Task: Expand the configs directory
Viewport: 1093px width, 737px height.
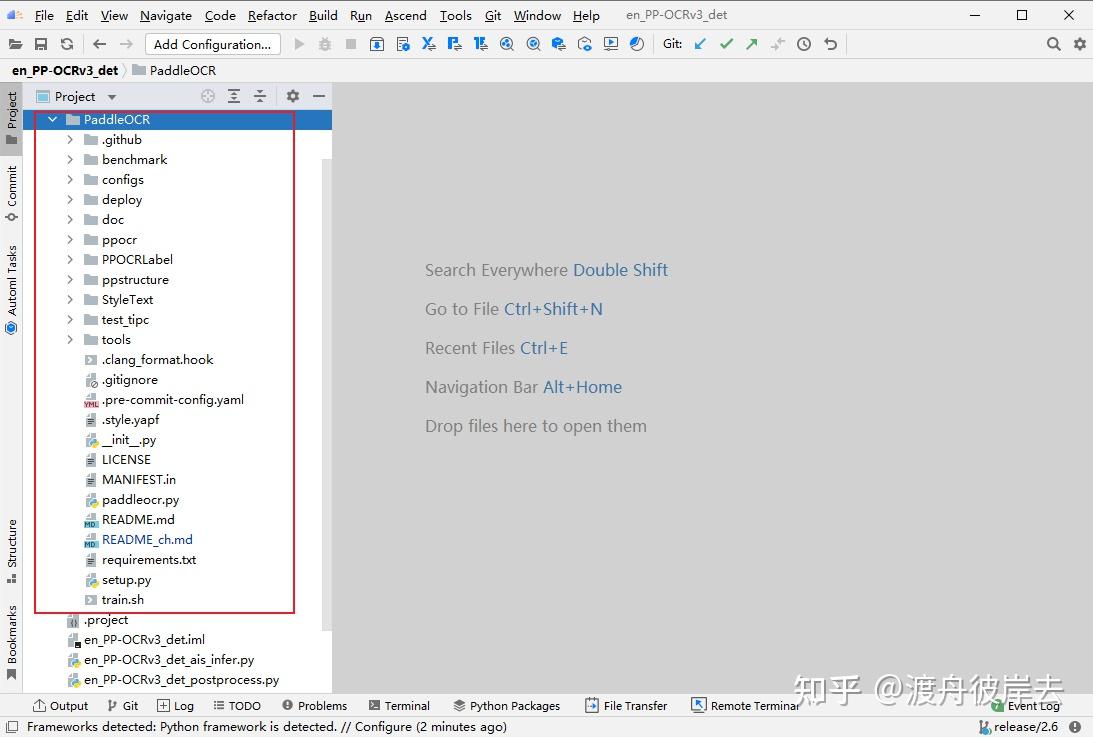Action: click(70, 179)
